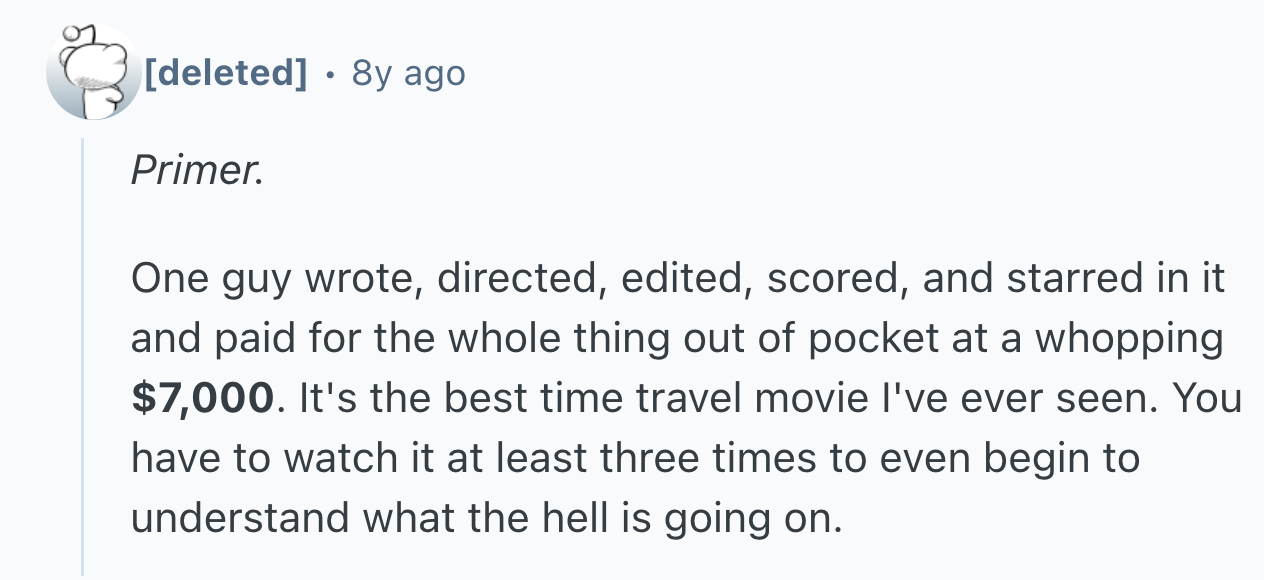The height and width of the screenshot is (580, 1264).
Task: Click the words "even begin to"
Action: click(1014, 459)
